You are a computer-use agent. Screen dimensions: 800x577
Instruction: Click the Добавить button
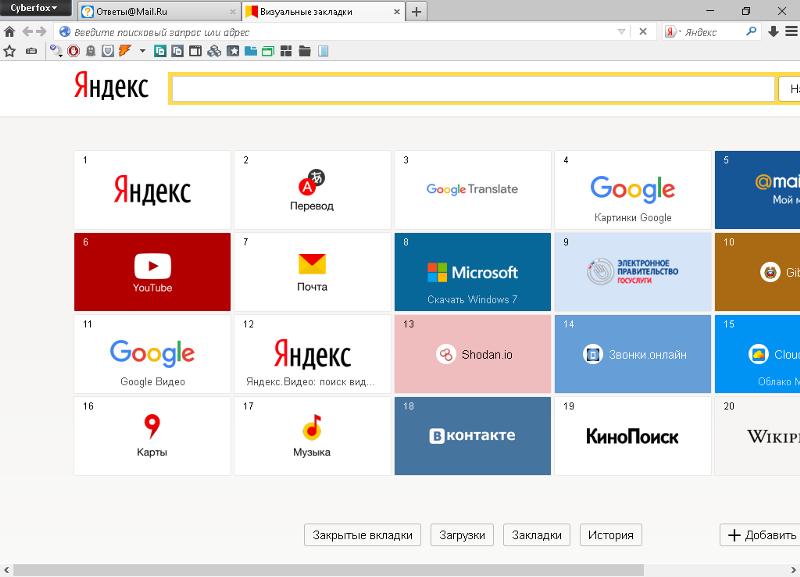pyautogui.click(x=760, y=535)
